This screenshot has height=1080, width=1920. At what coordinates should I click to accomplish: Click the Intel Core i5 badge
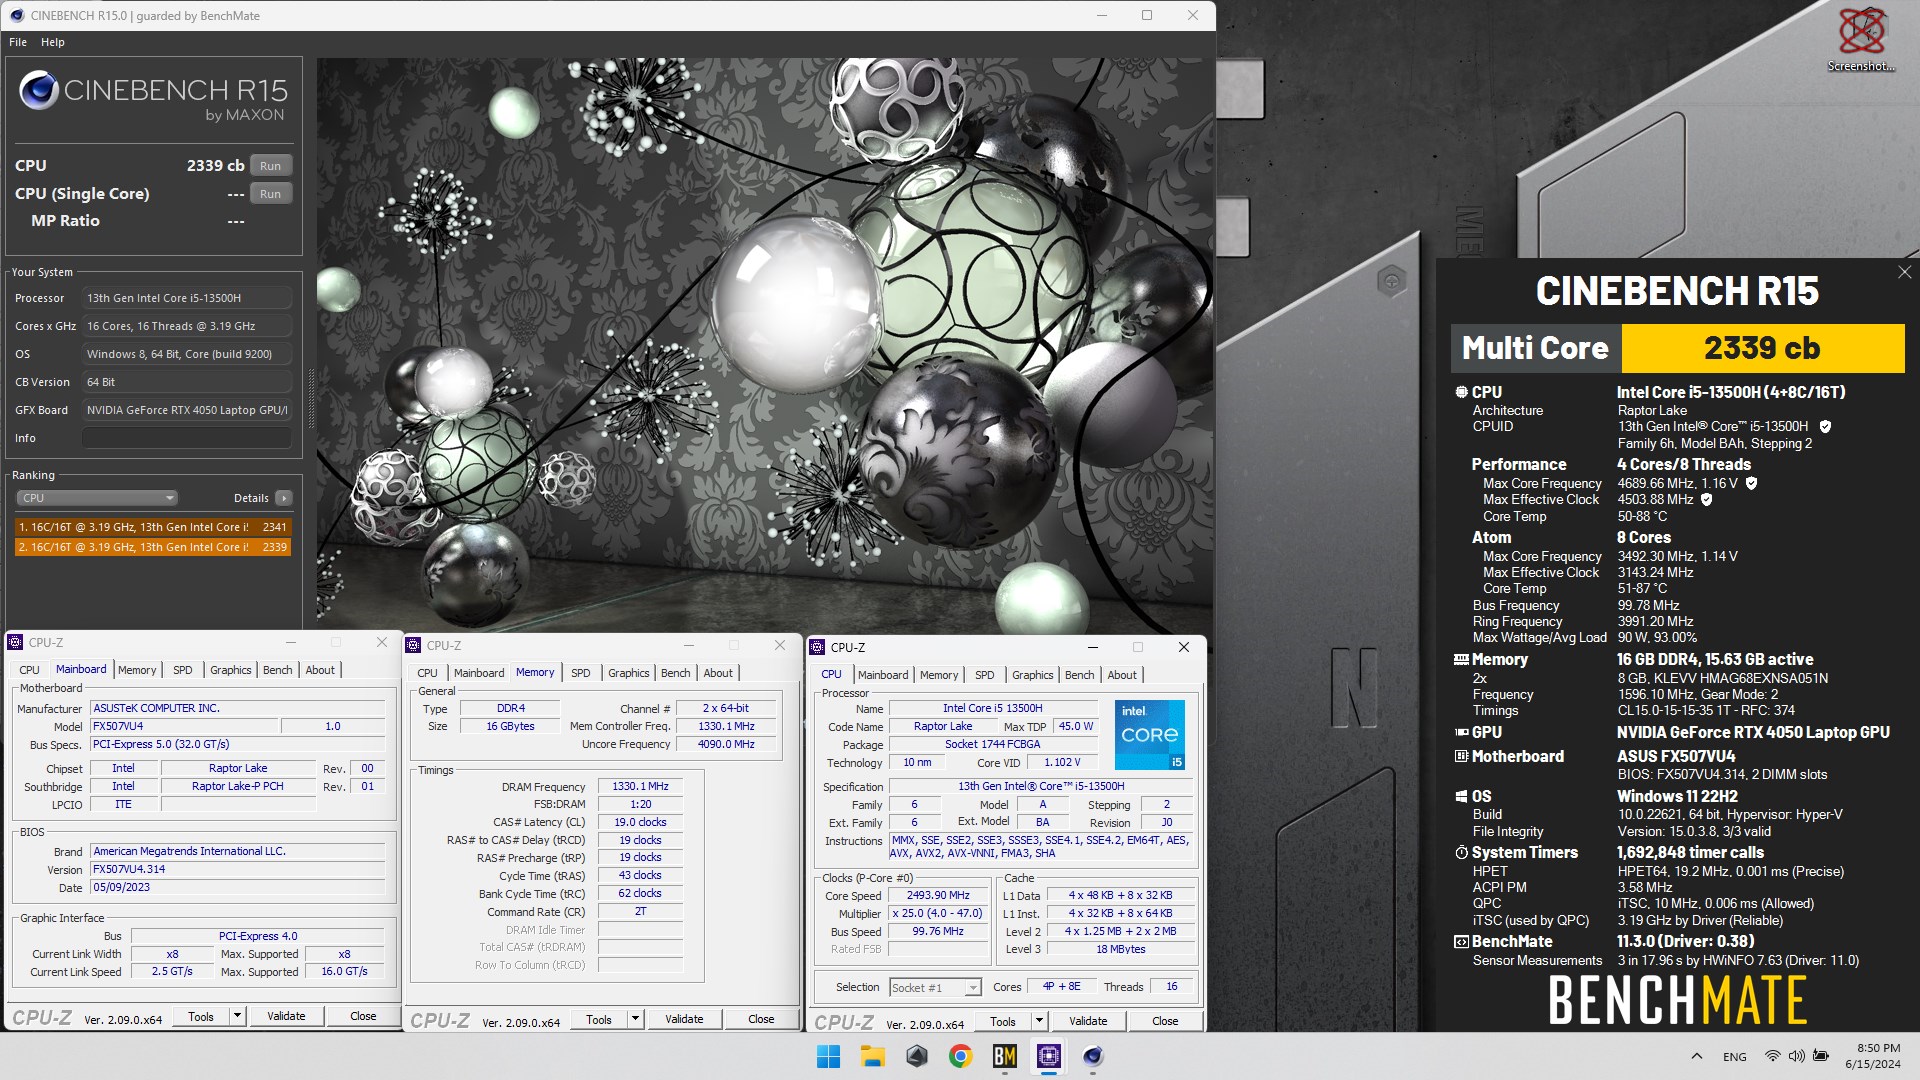click(x=1150, y=735)
